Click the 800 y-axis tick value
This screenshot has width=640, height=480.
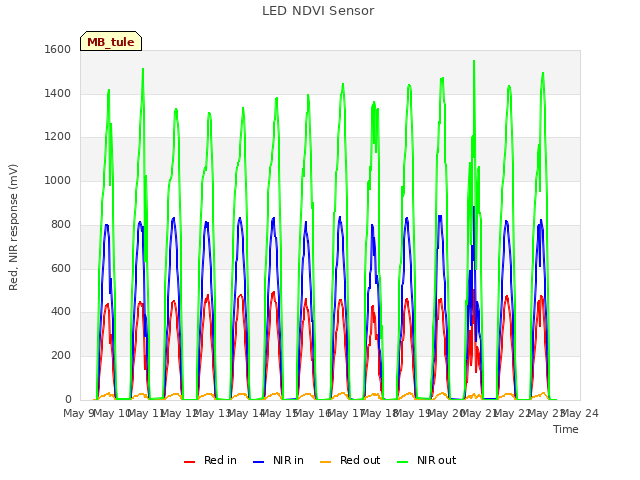[x=61, y=224]
